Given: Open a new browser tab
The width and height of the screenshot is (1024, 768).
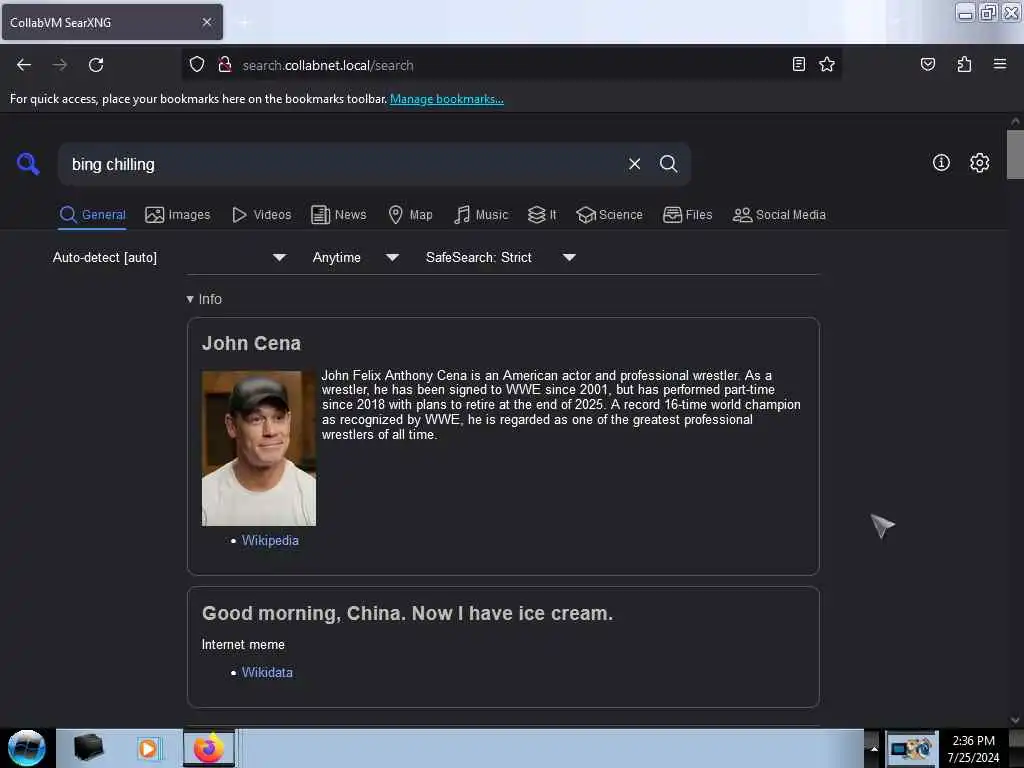Looking at the screenshot, I should coord(244,23).
